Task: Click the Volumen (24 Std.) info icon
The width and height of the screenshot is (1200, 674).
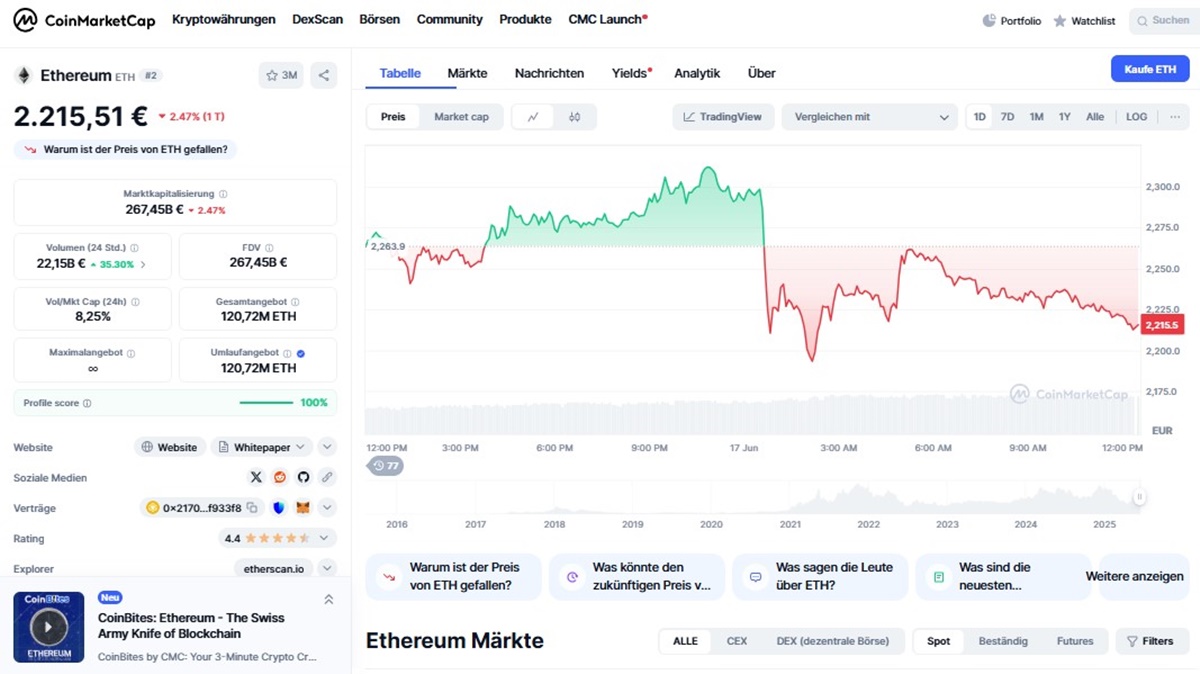Action: 134,248
